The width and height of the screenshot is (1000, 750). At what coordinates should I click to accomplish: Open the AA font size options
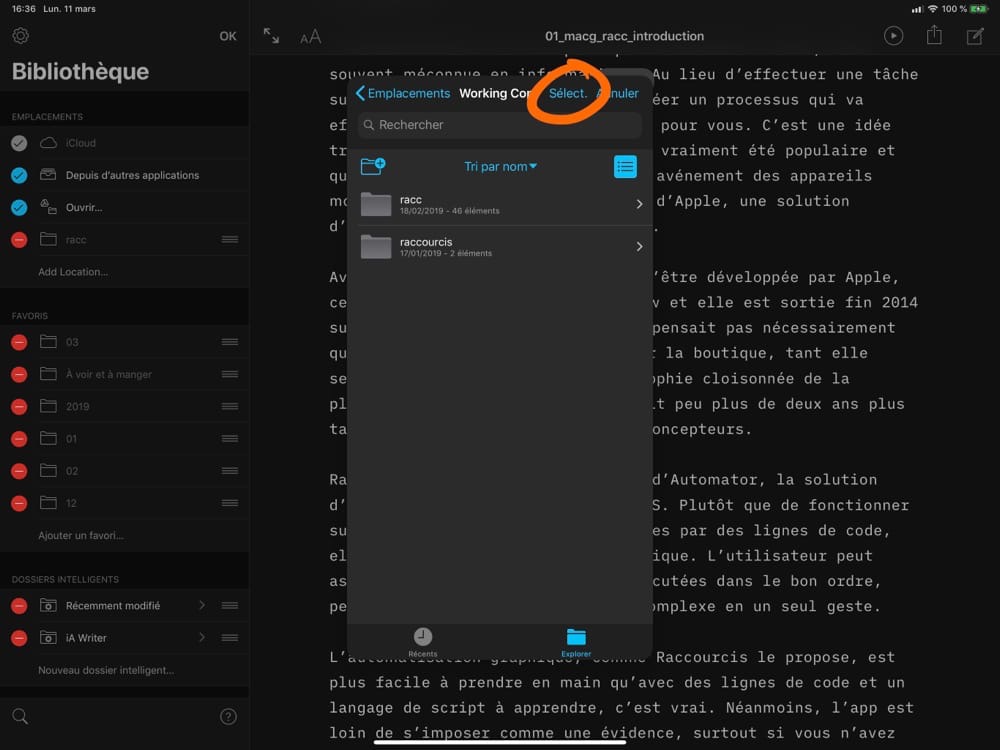coord(311,37)
